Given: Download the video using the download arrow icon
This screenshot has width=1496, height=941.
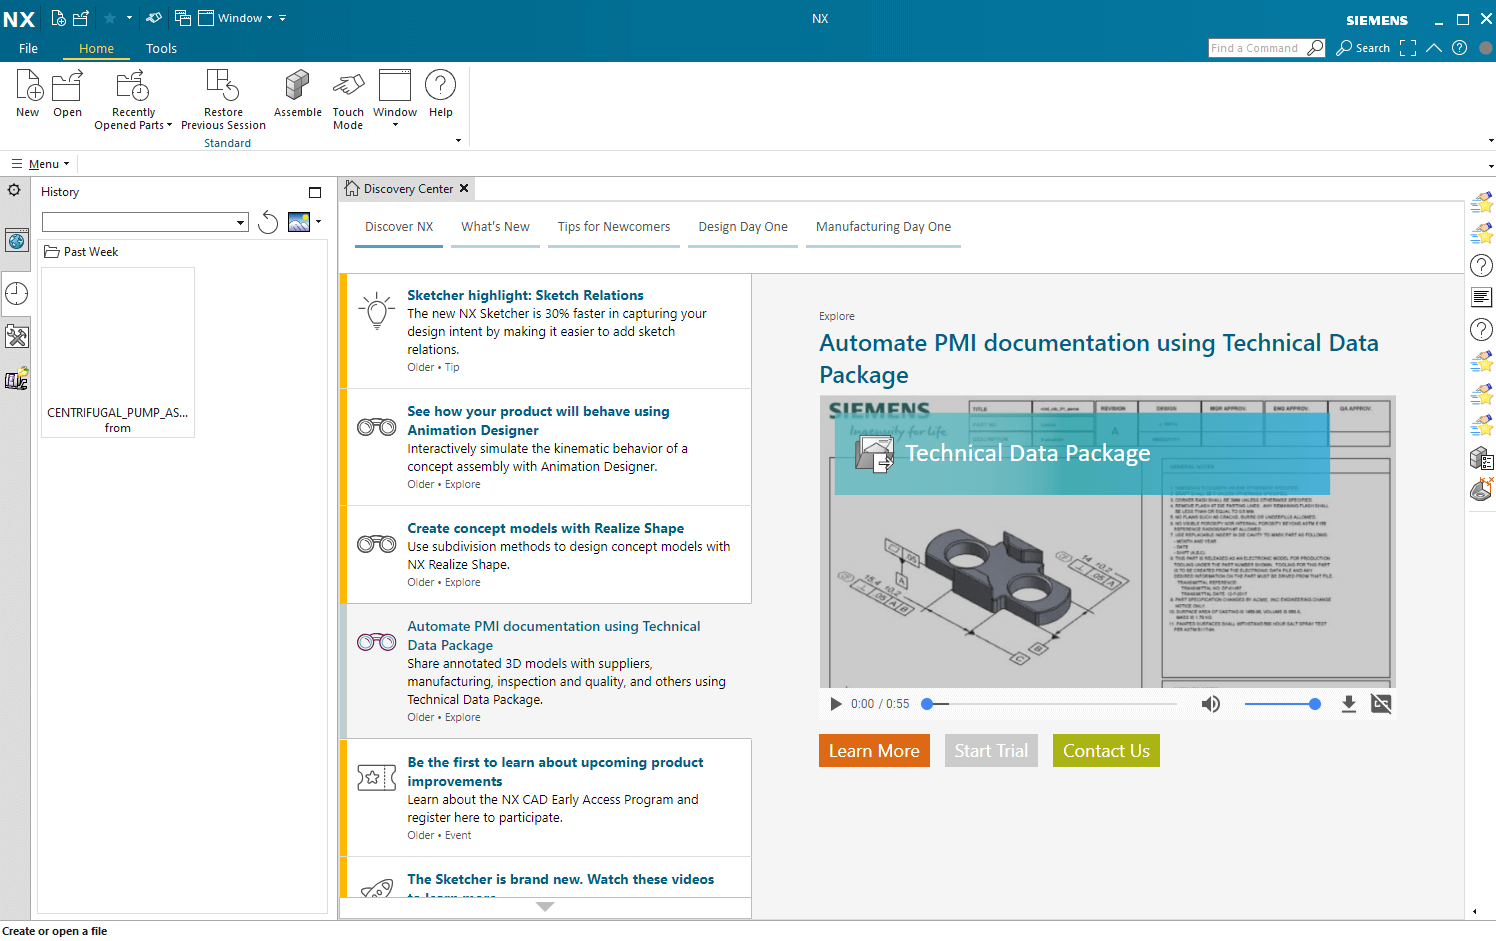Looking at the screenshot, I should point(1348,704).
